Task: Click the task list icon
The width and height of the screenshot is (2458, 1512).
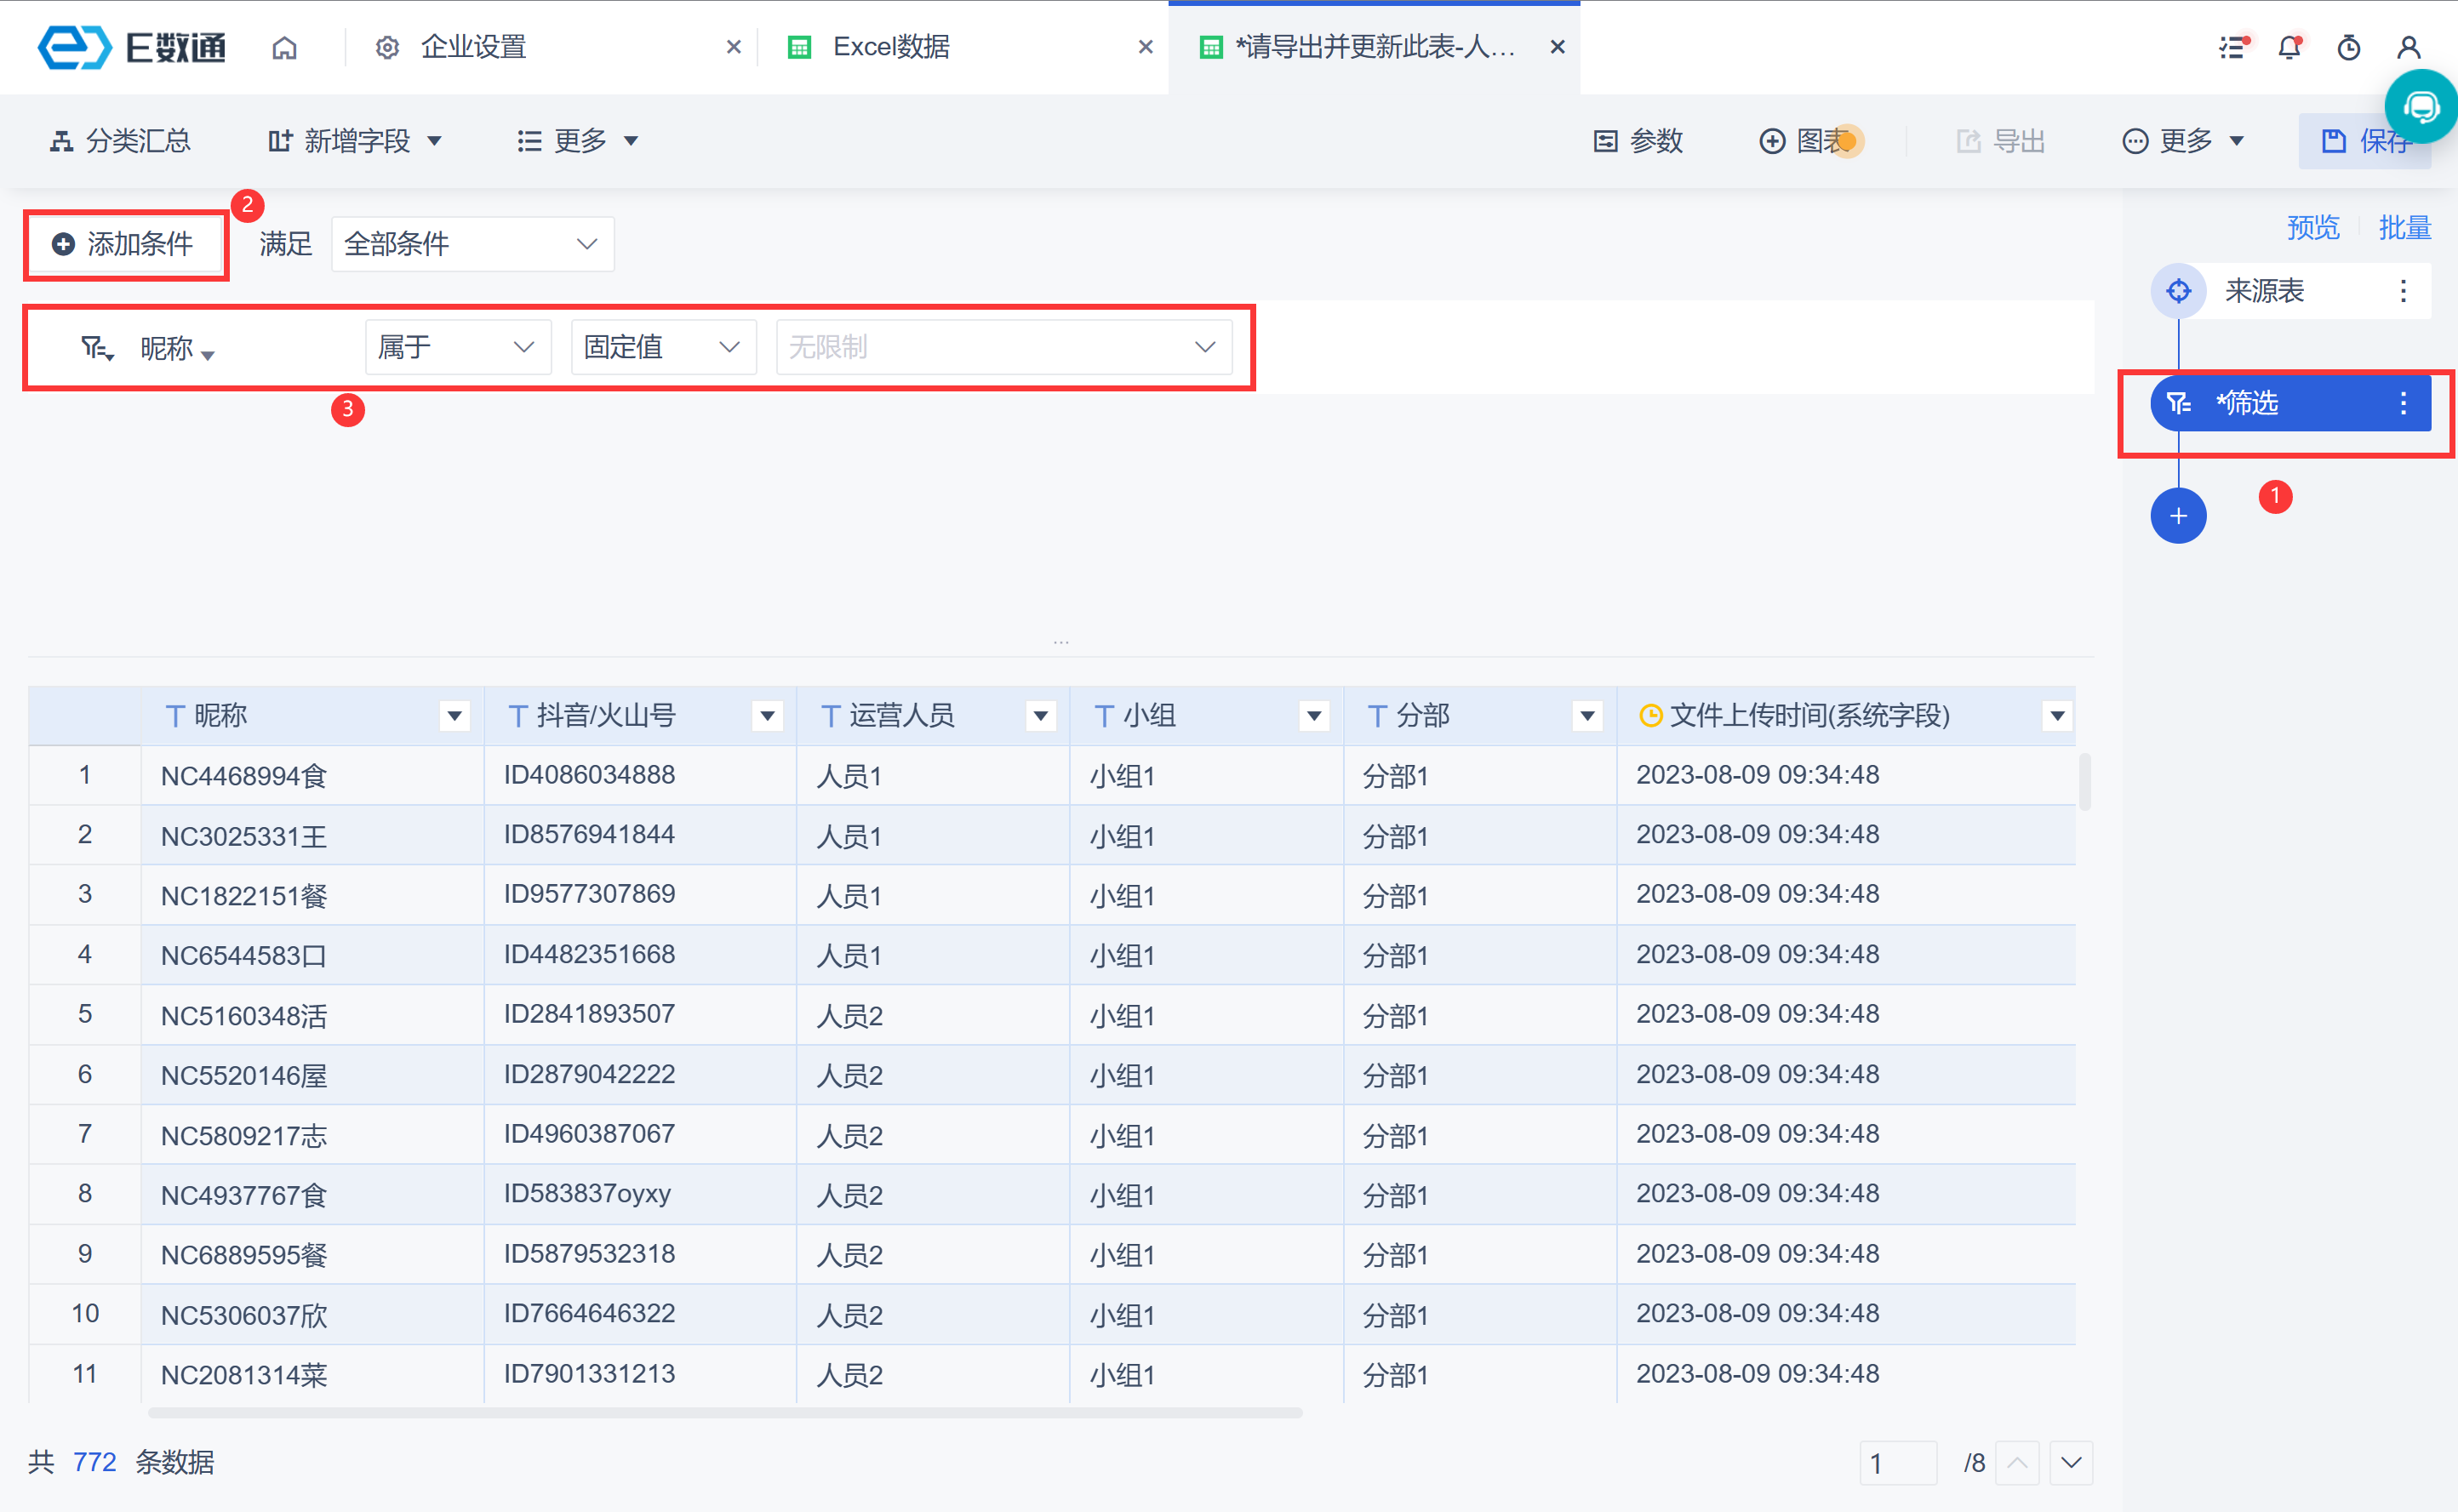Action: pyautogui.click(x=2232, y=47)
